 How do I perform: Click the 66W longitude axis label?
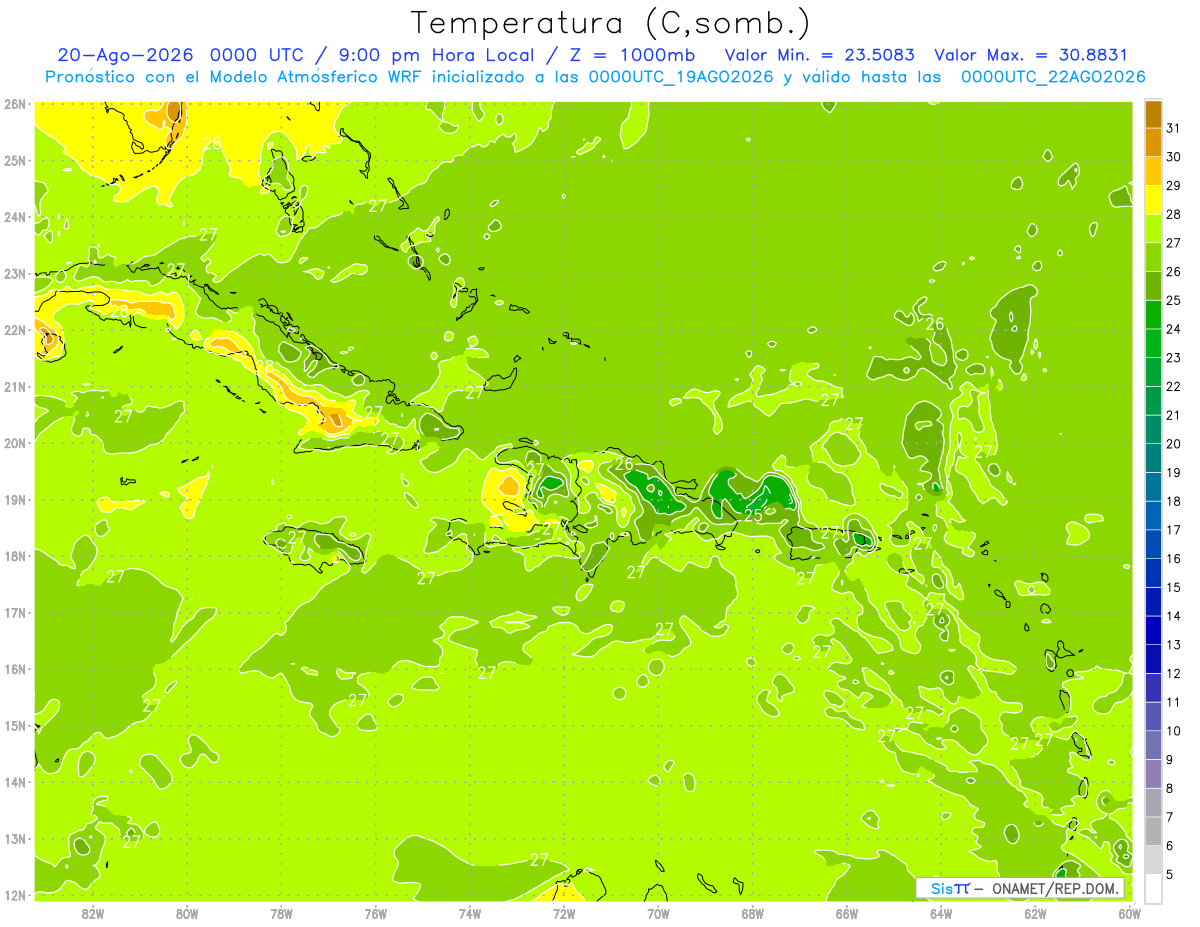click(x=847, y=913)
